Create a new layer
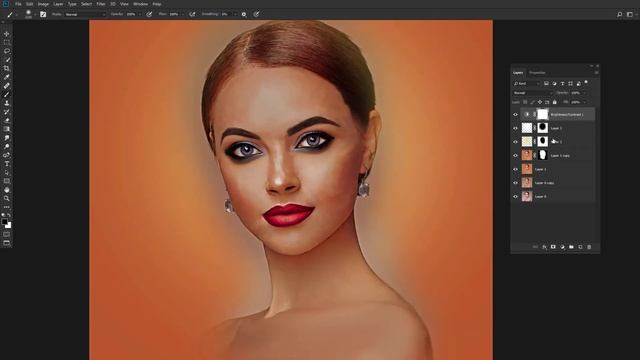This screenshot has width=640, height=360. pyautogui.click(x=580, y=247)
